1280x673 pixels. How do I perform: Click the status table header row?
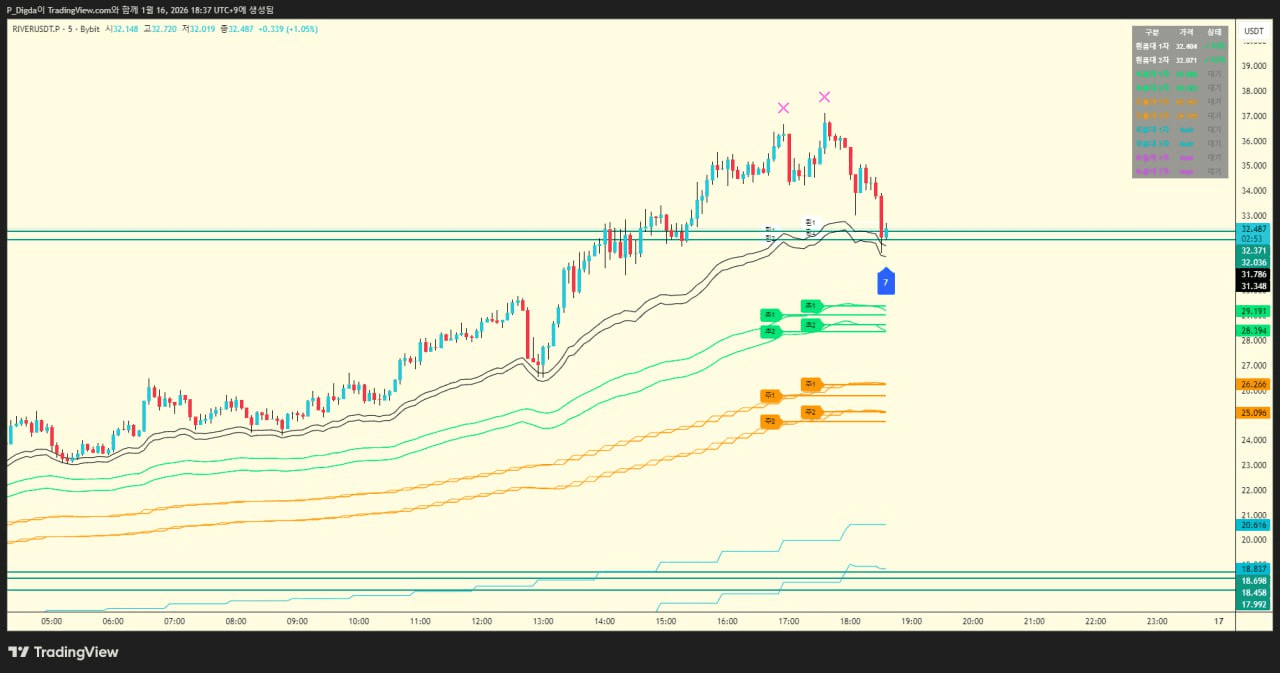(1179, 32)
